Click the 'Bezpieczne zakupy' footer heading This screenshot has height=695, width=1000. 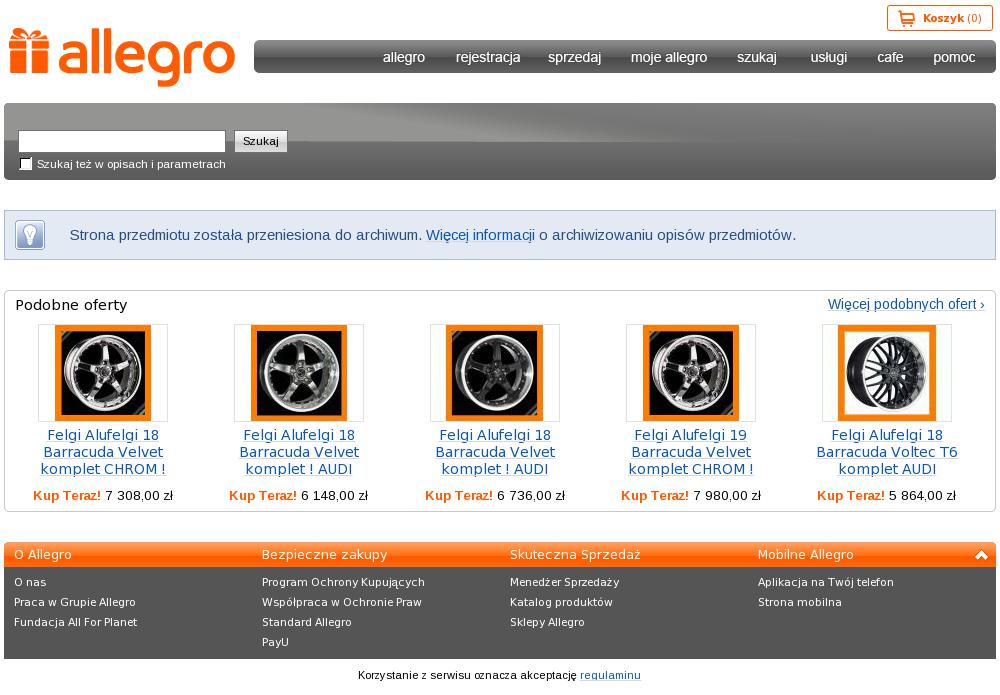[x=325, y=555]
